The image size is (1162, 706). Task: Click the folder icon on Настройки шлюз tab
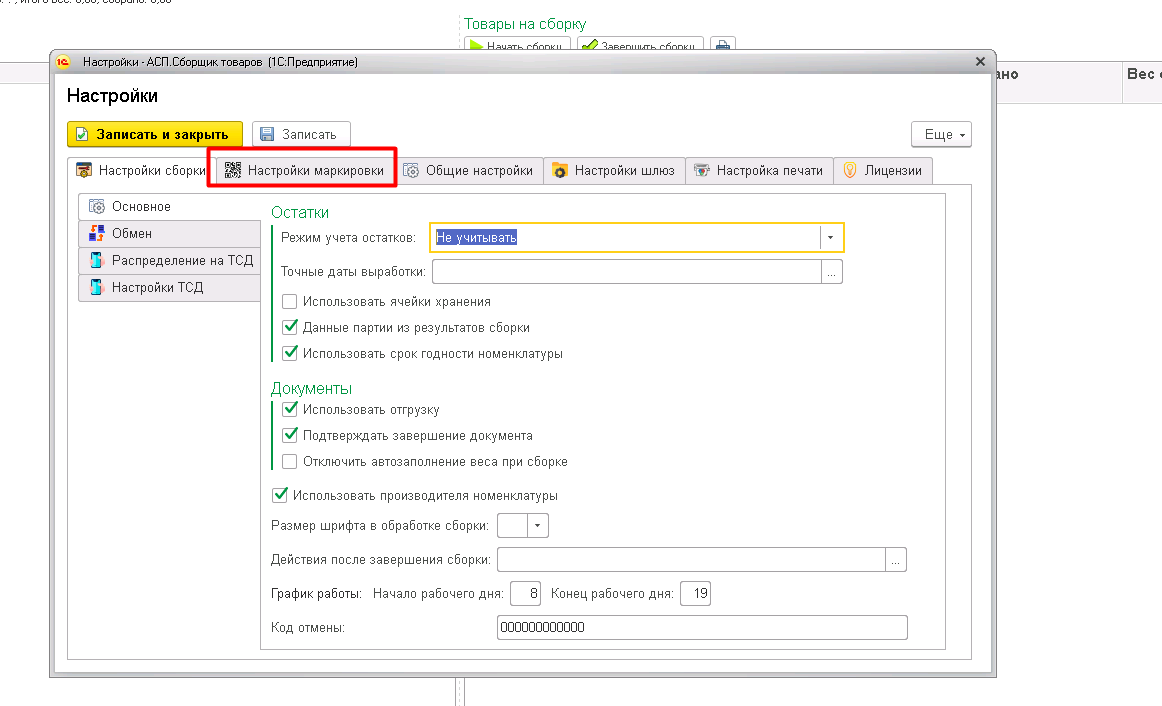(x=560, y=170)
